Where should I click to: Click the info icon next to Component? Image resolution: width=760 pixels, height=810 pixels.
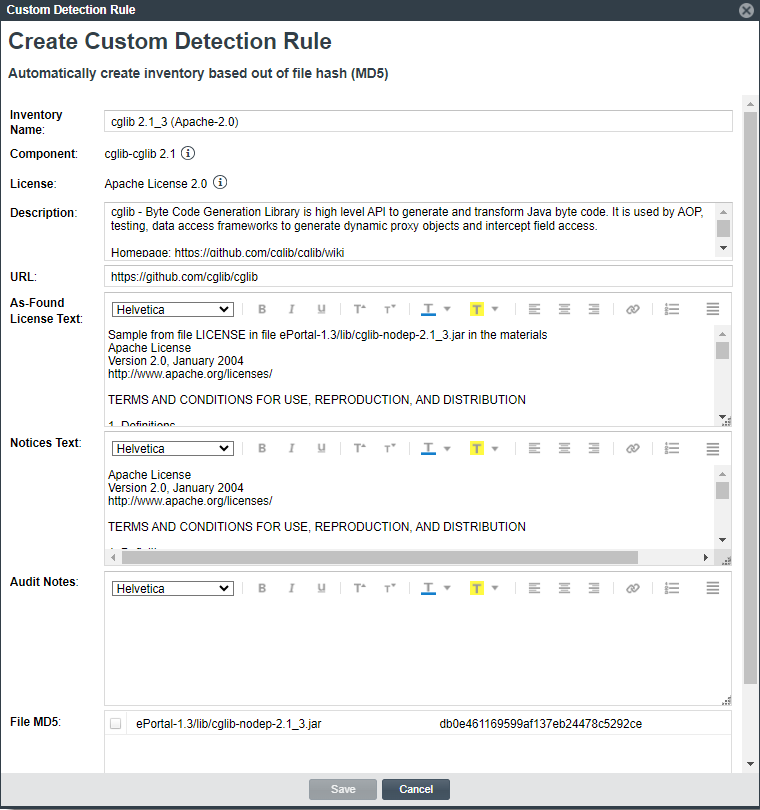(188, 154)
